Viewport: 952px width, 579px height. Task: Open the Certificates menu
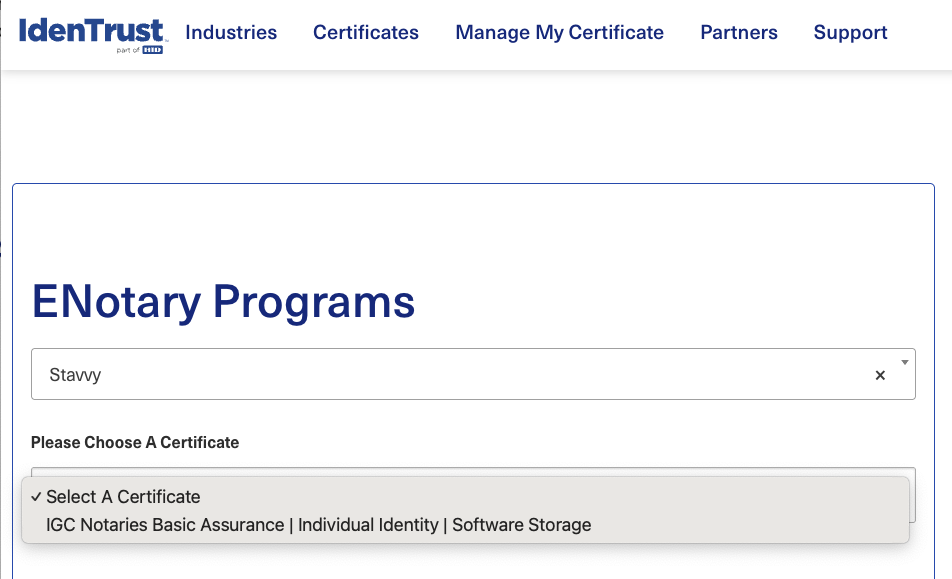tap(365, 32)
